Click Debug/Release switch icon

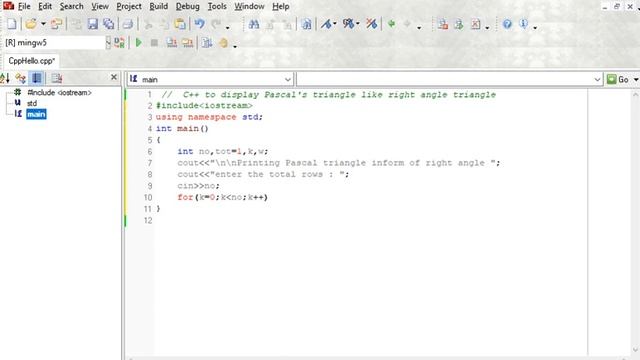pyautogui.click(x=119, y=42)
